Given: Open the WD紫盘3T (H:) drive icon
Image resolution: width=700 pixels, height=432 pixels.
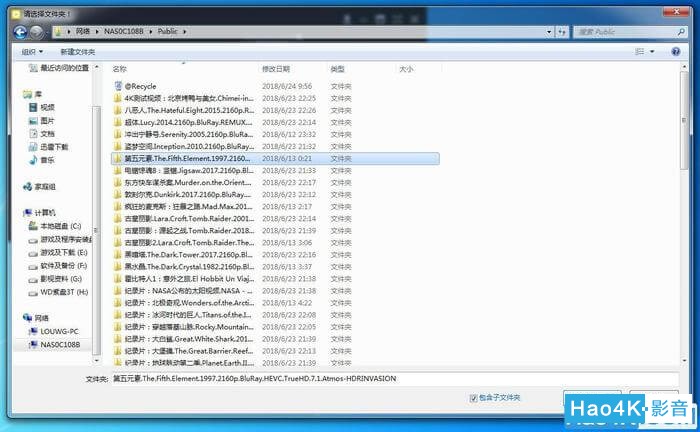Looking at the screenshot, I should point(33,293).
